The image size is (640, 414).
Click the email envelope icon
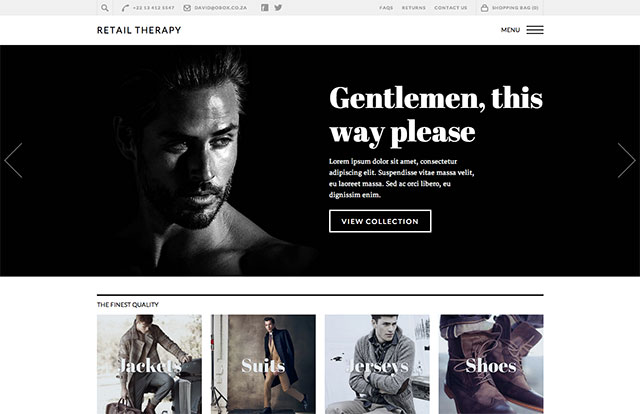[187, 7]
